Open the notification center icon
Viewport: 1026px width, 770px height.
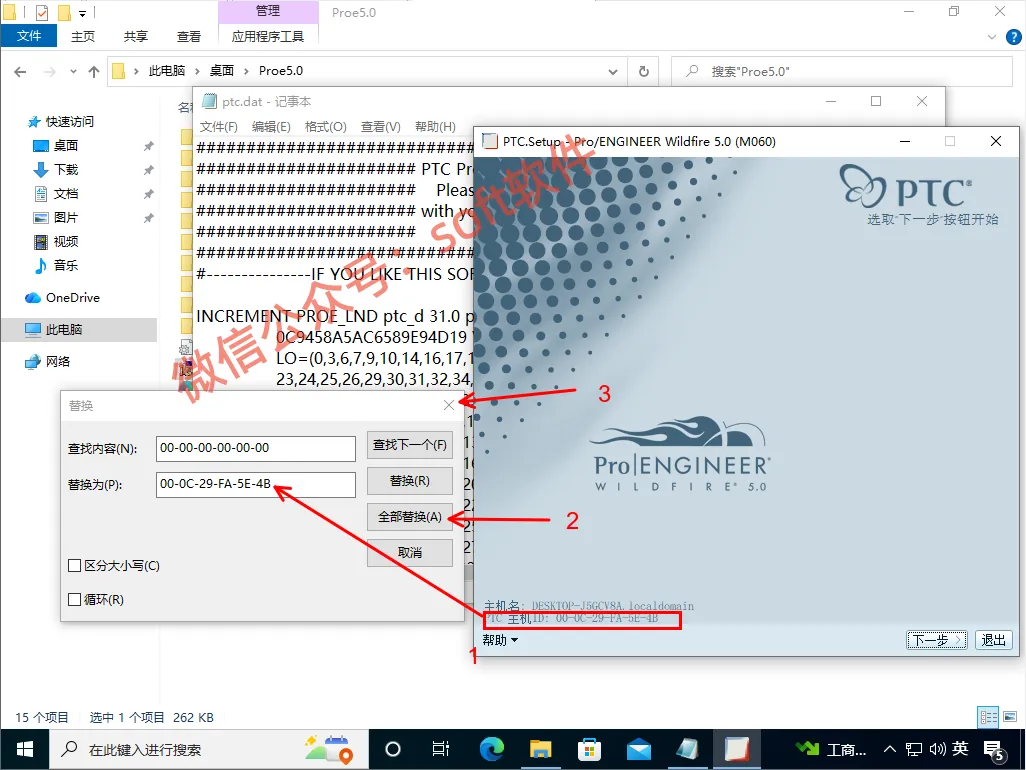(995, 750)
